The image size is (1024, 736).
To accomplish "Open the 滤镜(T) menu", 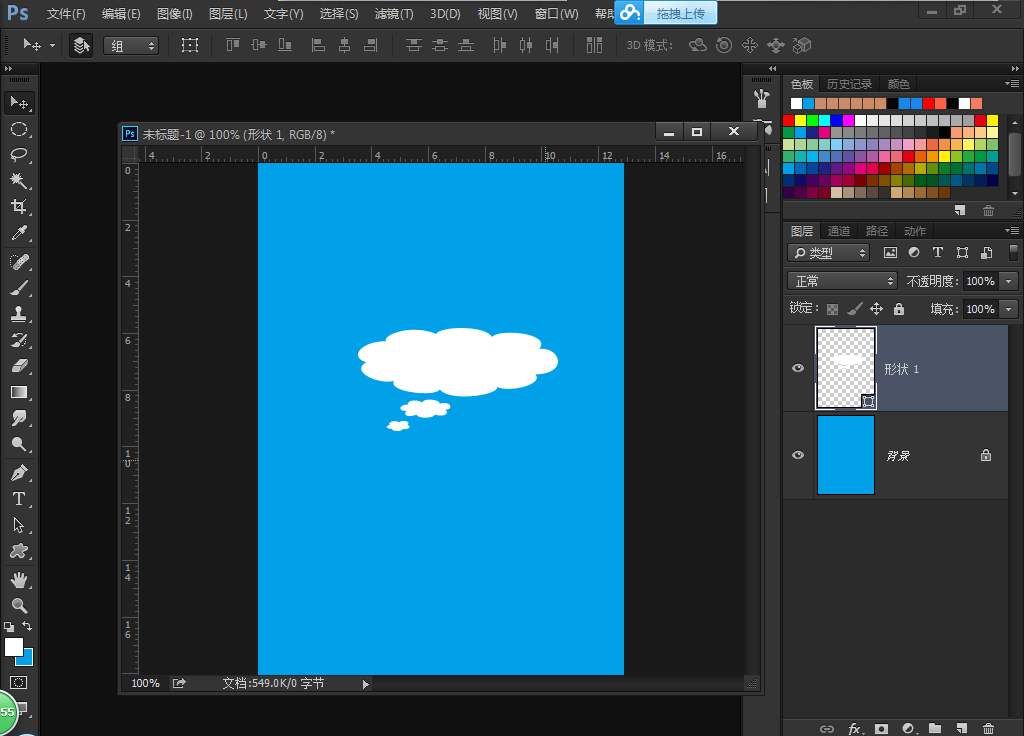I will click(x=393, y=14).
